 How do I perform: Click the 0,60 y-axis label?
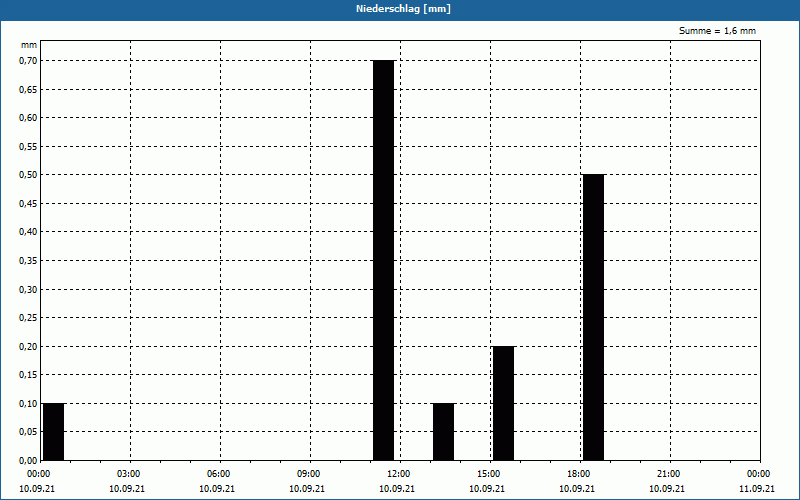(x=28, y=118)
